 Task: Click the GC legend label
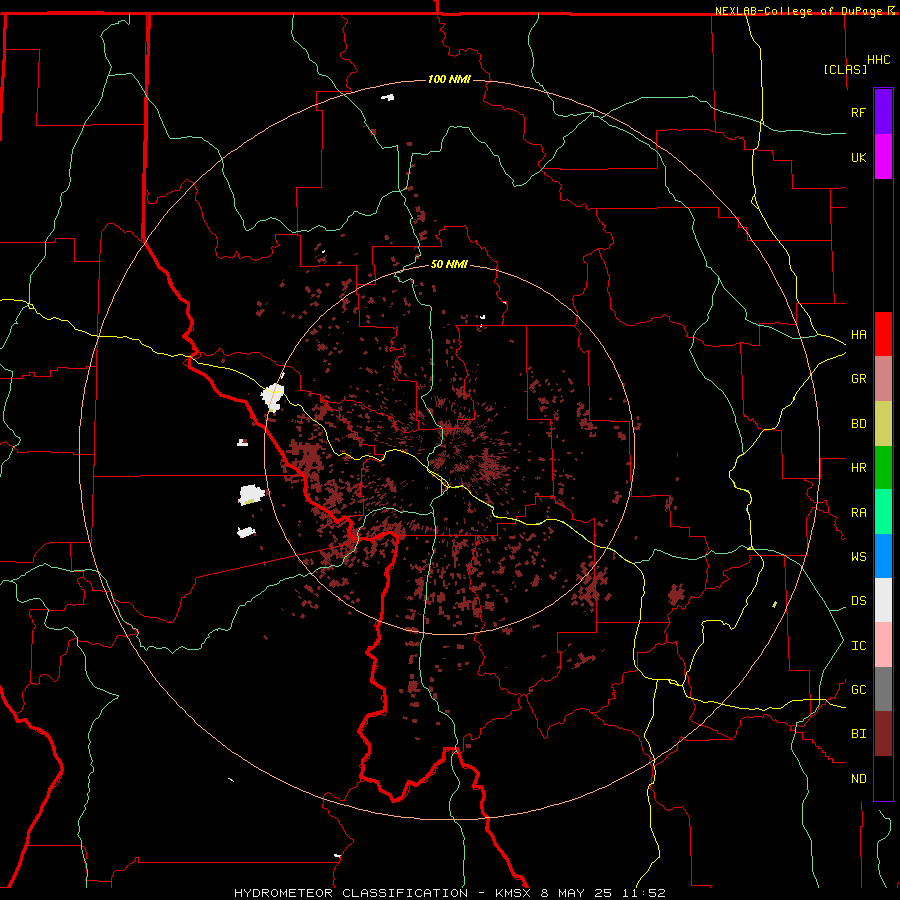click(x=858, y=690)
